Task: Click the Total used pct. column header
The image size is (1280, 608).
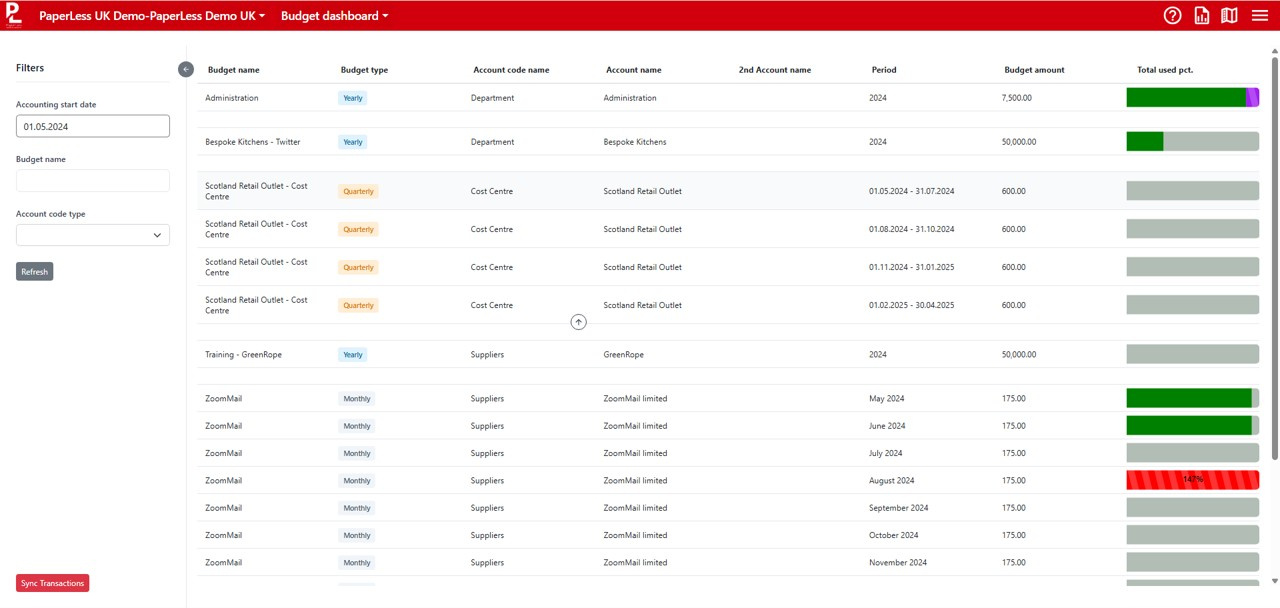Action: click(1165, 70)
